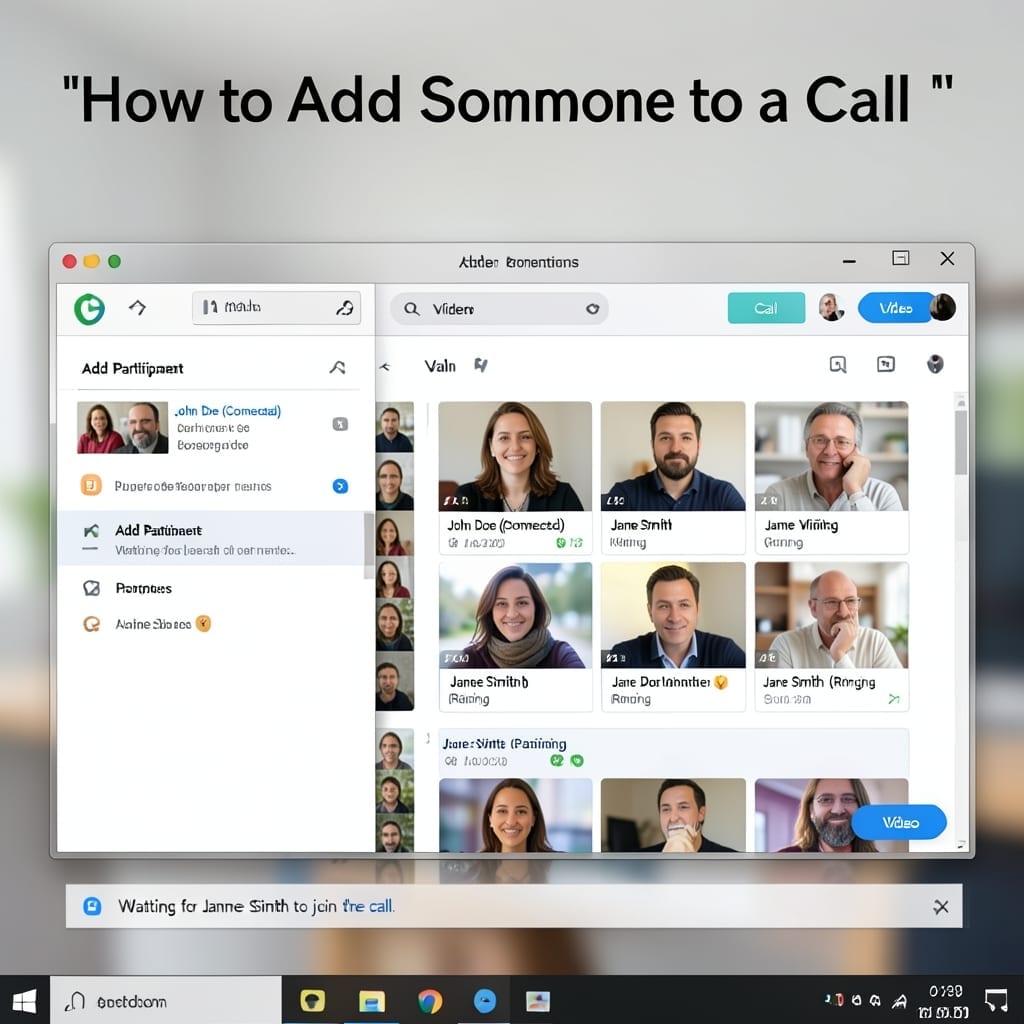Click the floating blue Video button at bottom right
The image size is (1024, 1024).
tap(900, 823)
